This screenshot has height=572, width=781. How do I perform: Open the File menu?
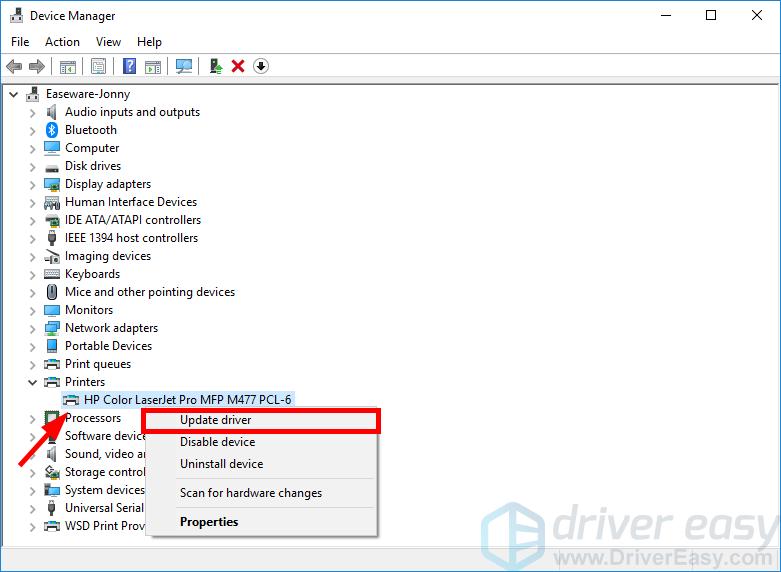20,42
